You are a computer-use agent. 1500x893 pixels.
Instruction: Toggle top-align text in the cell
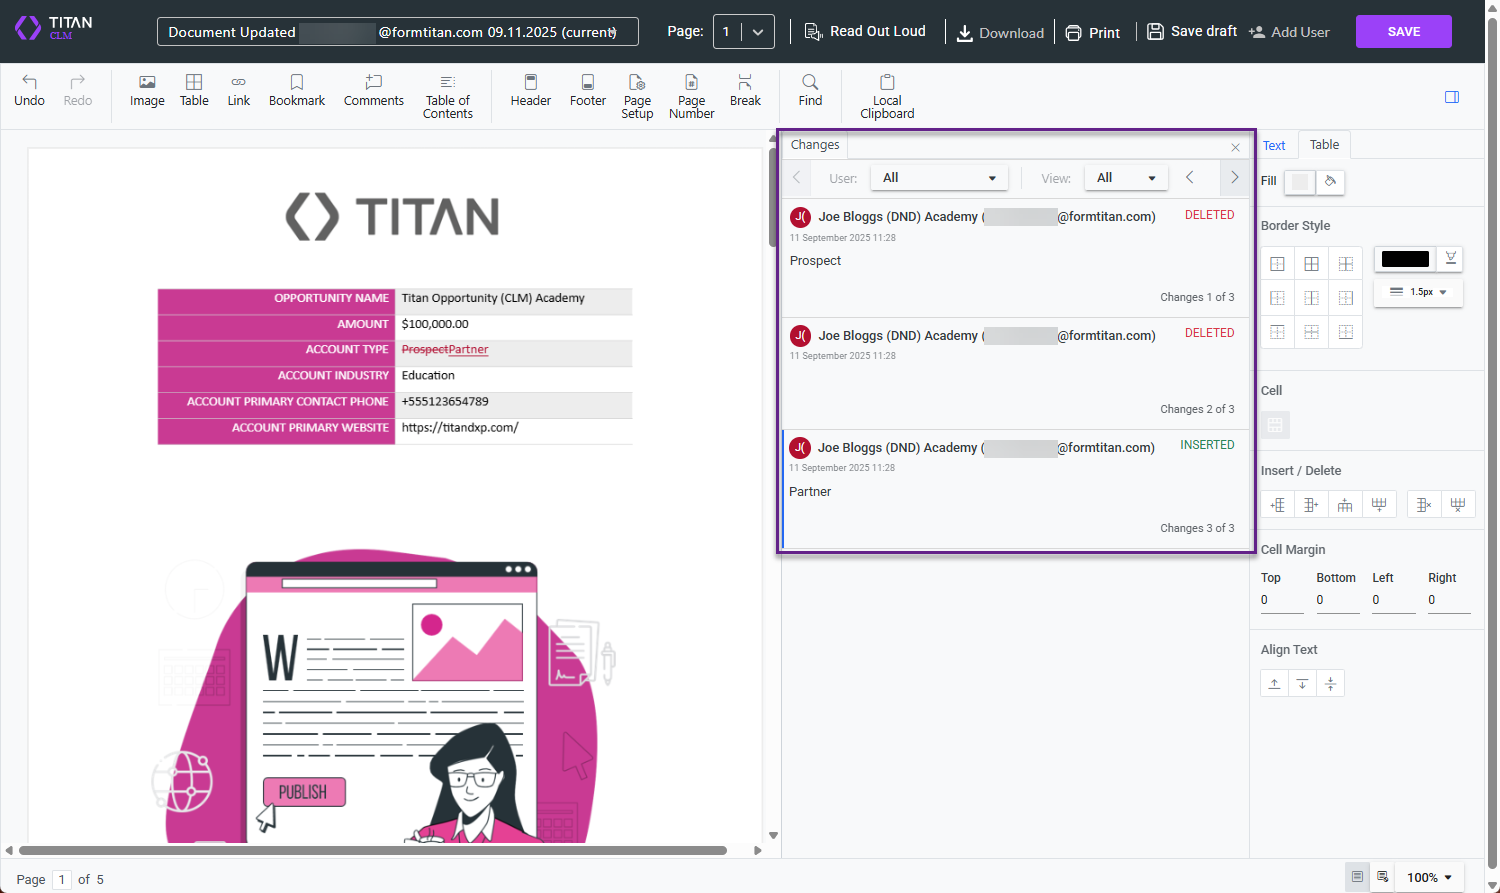pos(1275,683)
